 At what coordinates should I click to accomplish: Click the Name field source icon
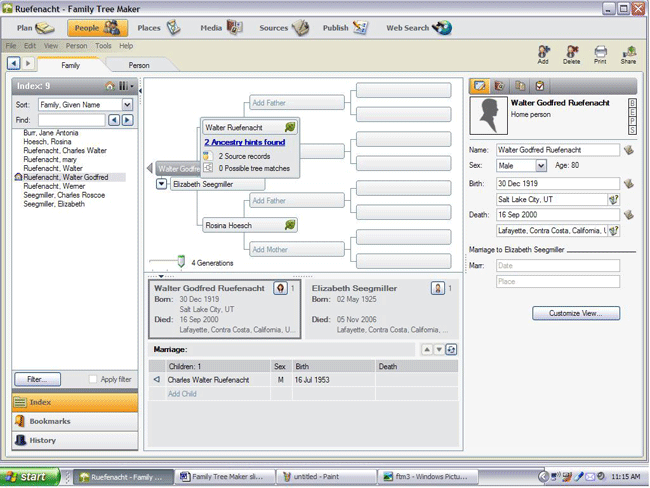629,150
